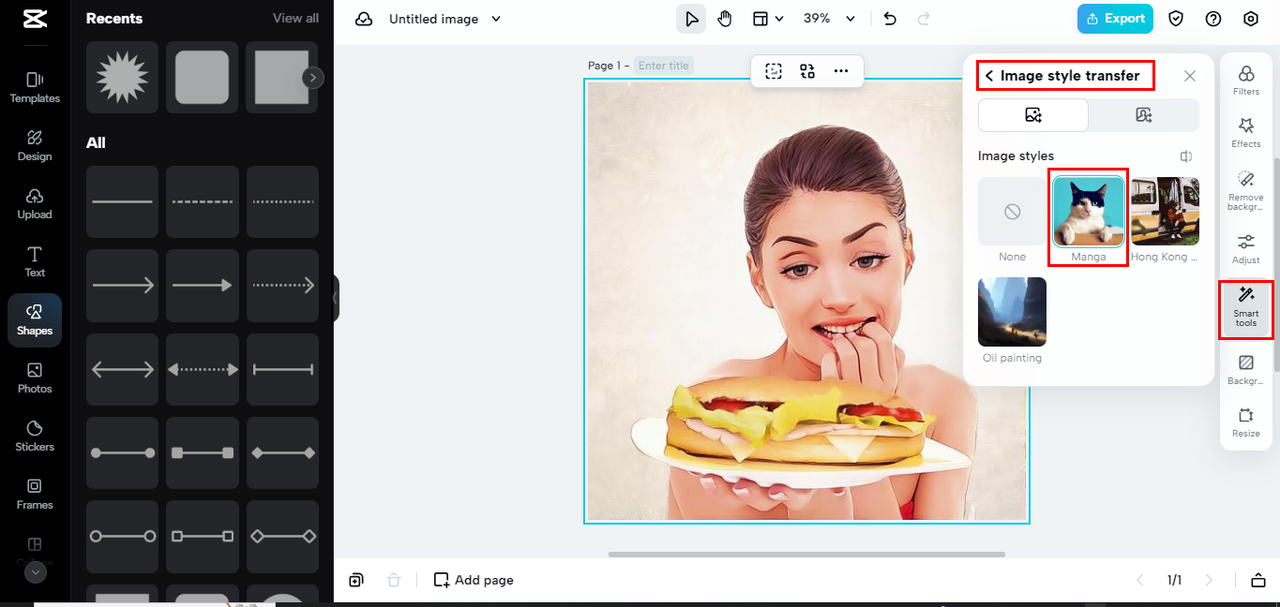Open the CapCut home logo
Image resolution: width=1280 pixels, height=607 pixels.
[x=34, y=19]
